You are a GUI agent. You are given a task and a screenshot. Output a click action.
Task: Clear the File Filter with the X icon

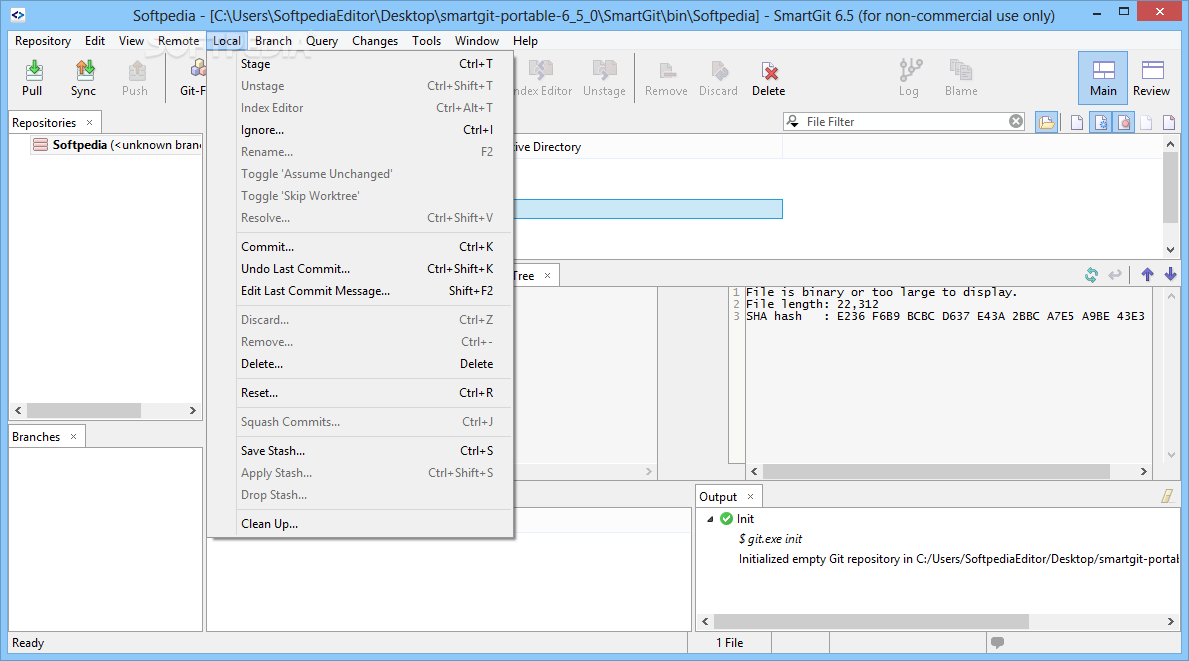(1015, 121)
